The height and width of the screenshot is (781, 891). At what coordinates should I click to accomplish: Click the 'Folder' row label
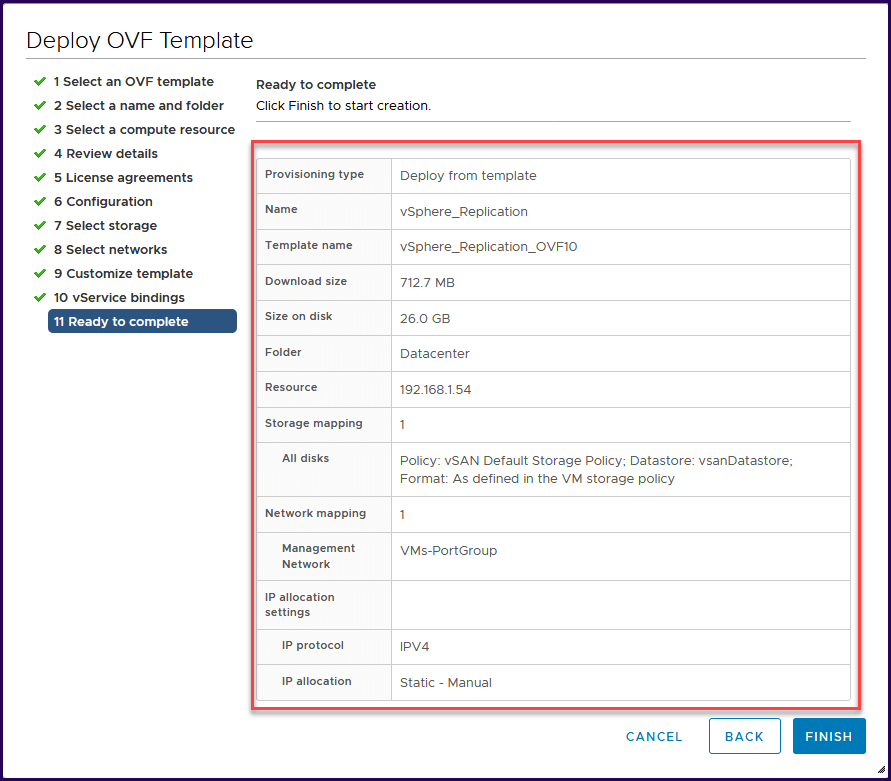pos(283,352)
